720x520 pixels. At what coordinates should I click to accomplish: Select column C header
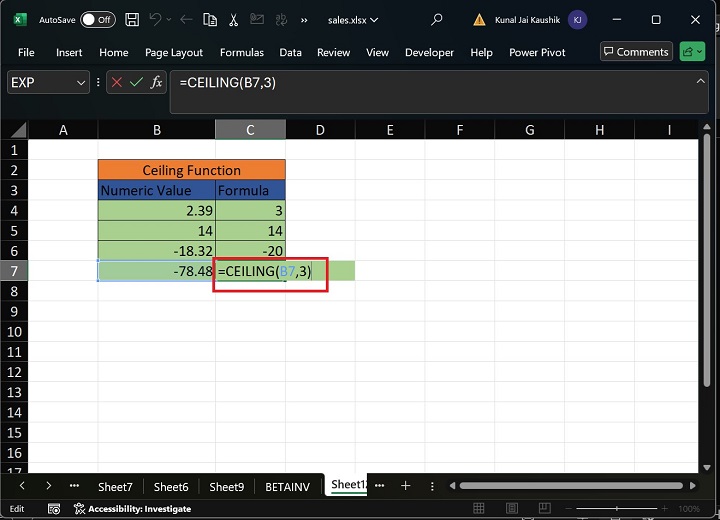(250, 130)
